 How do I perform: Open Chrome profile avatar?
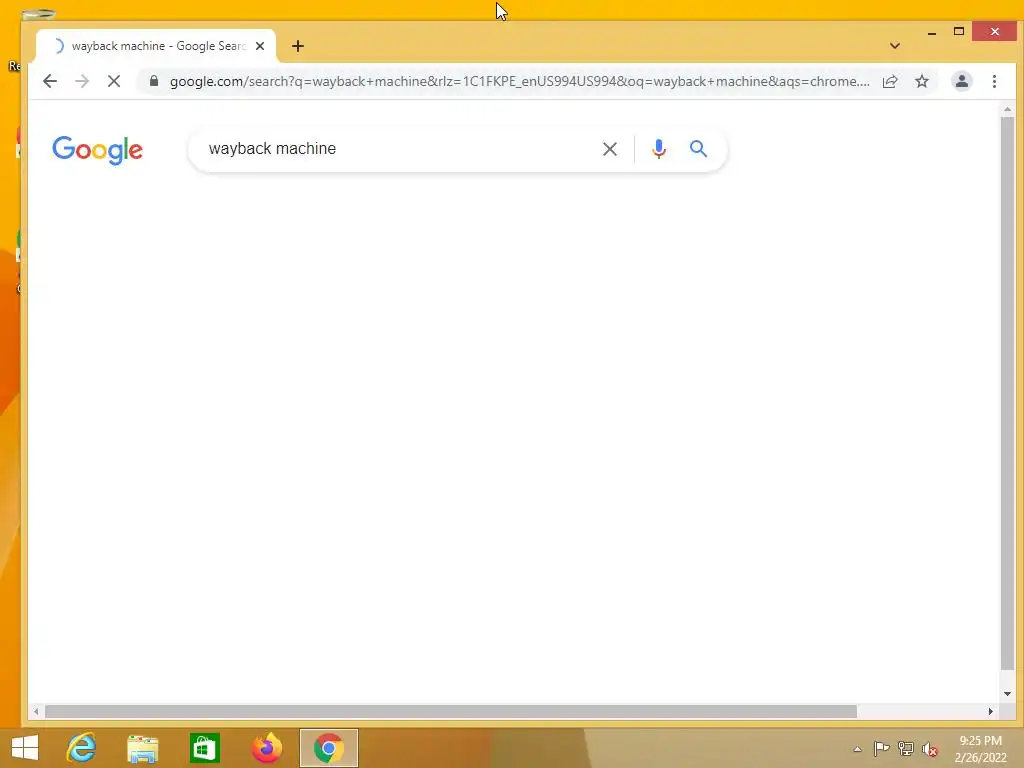coord(961,81)
